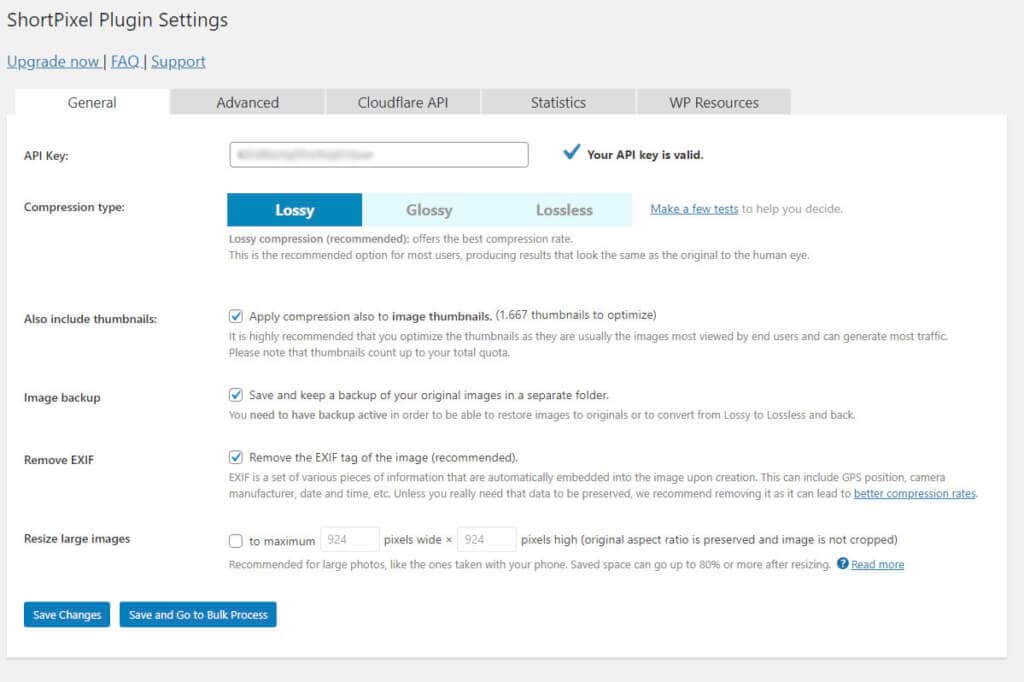Image resolution: width=1024 pixels, height=682 pixels.
Task: Click the 'Image backup' label
Action: point(62,398)
